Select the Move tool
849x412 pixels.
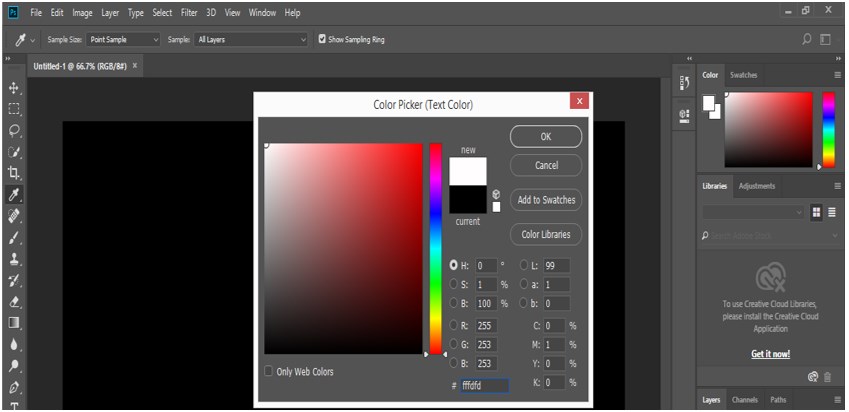click(x=14, y=88)
